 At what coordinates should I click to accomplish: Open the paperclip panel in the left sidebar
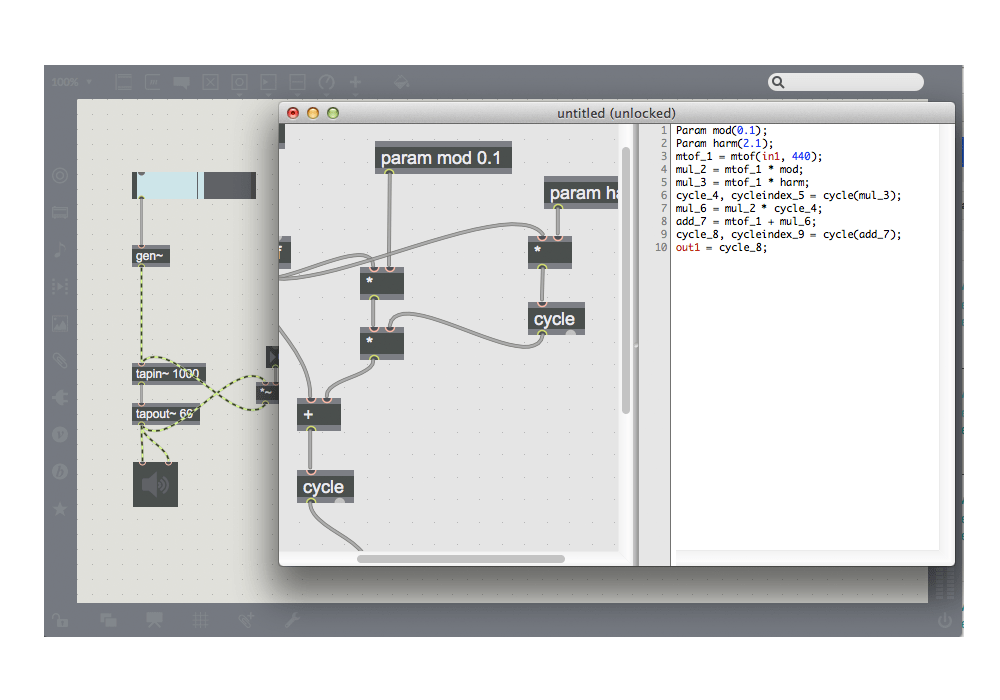[x=60, y=360]
